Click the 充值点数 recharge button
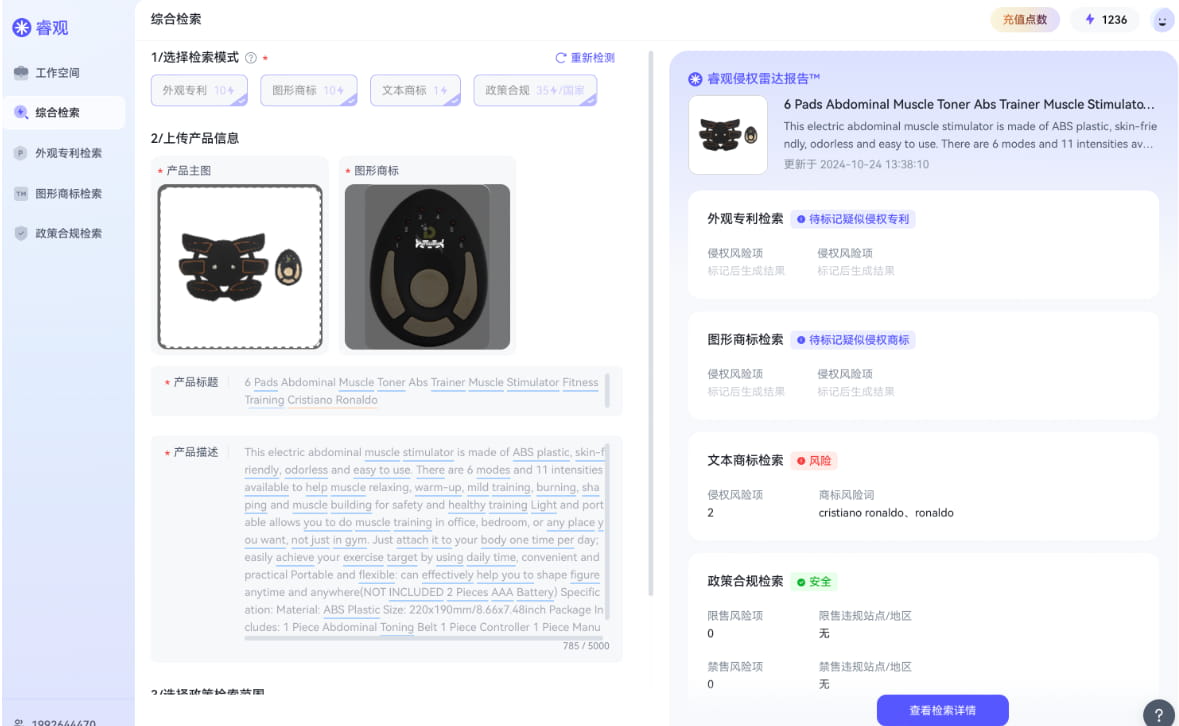The height and width of the screenshot is (726, 1179). (1024, 19)
